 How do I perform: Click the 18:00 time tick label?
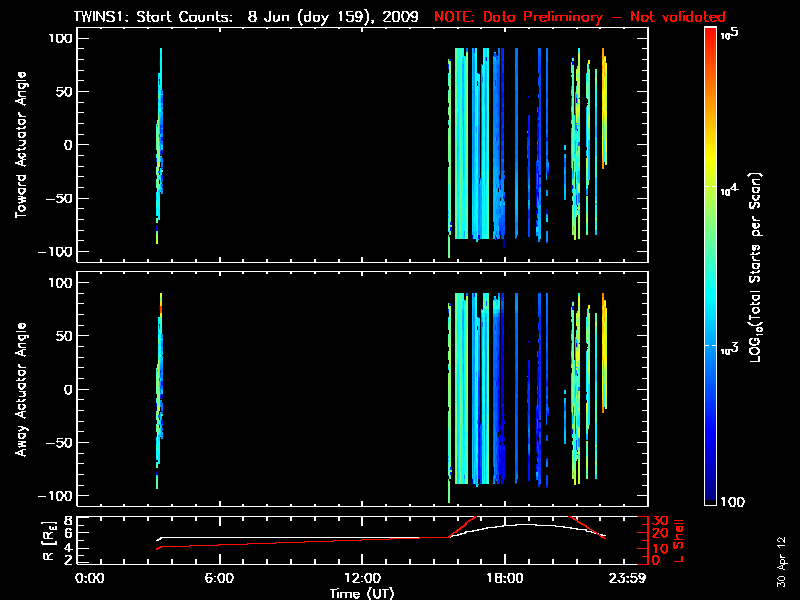tap(504, 578)
